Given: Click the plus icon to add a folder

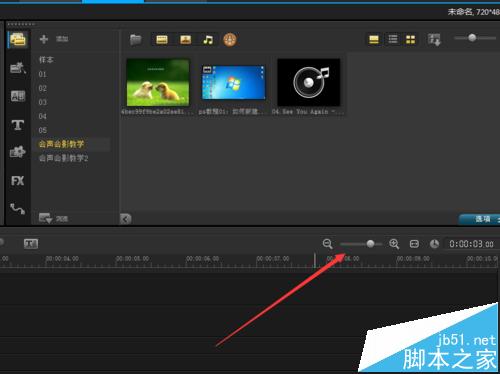Looking at the screenshot, I should (44, 39).
